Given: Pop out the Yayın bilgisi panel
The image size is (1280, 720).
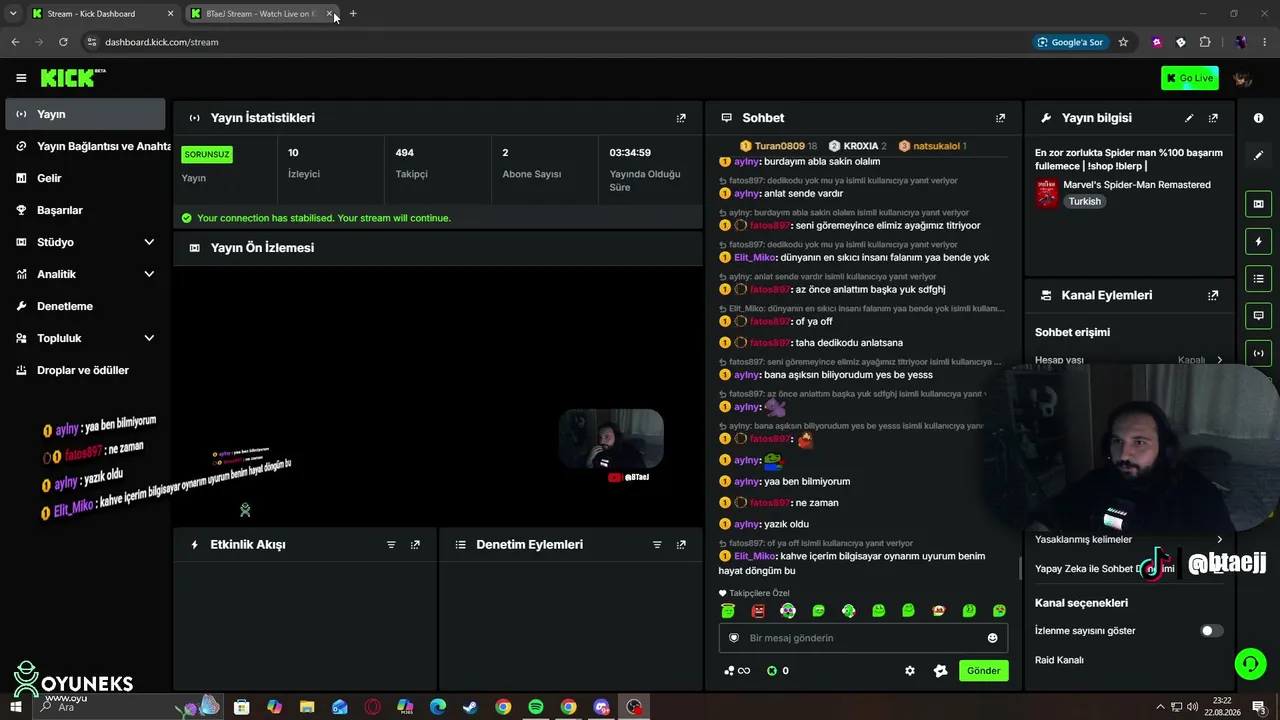Looking at the screenshot, I should [x=1213, y=118].
